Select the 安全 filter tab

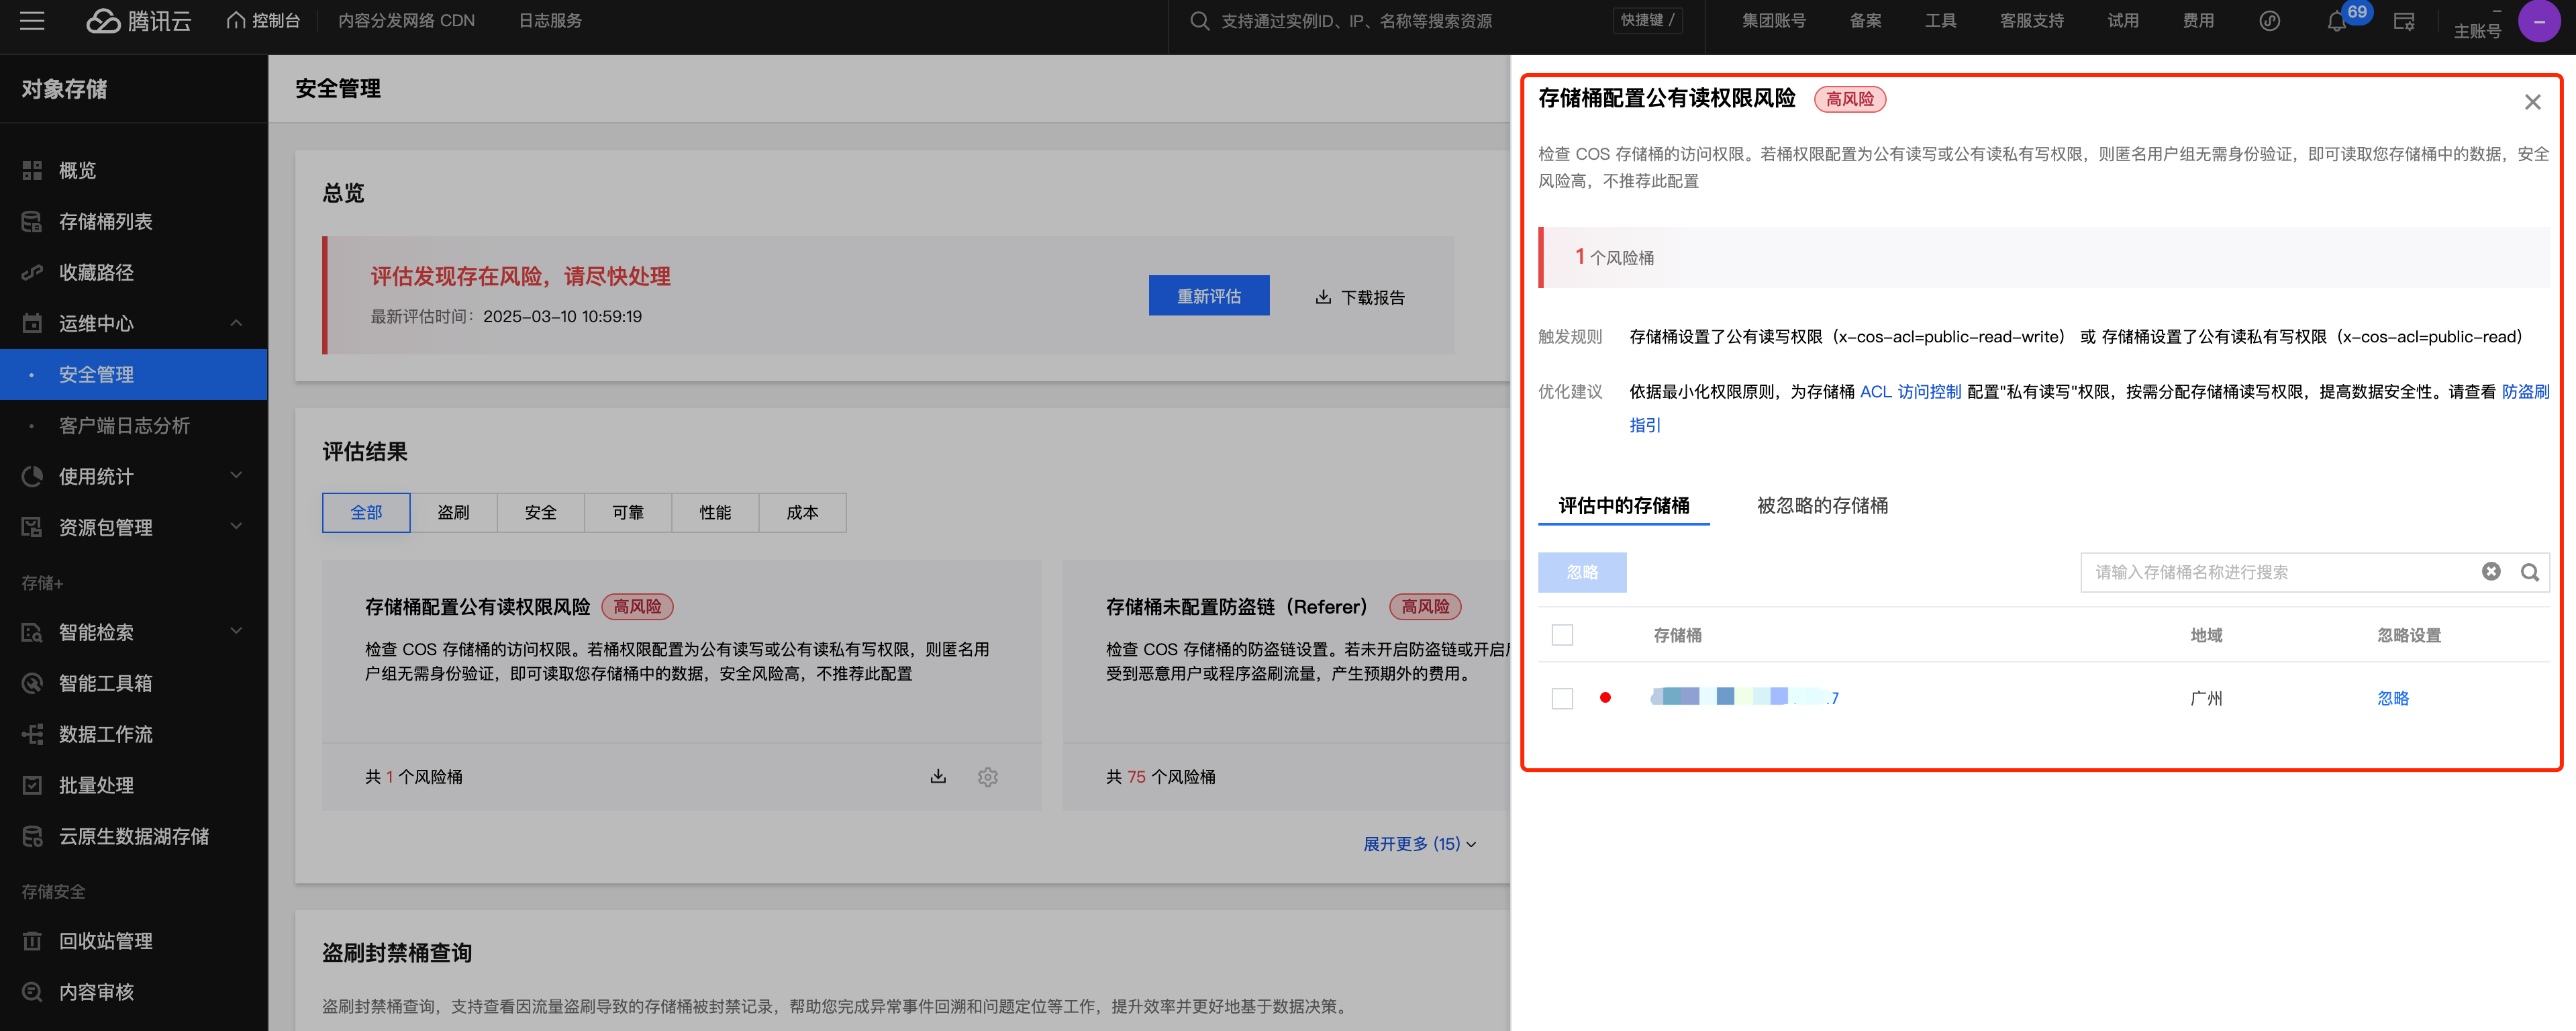[540, 512]
